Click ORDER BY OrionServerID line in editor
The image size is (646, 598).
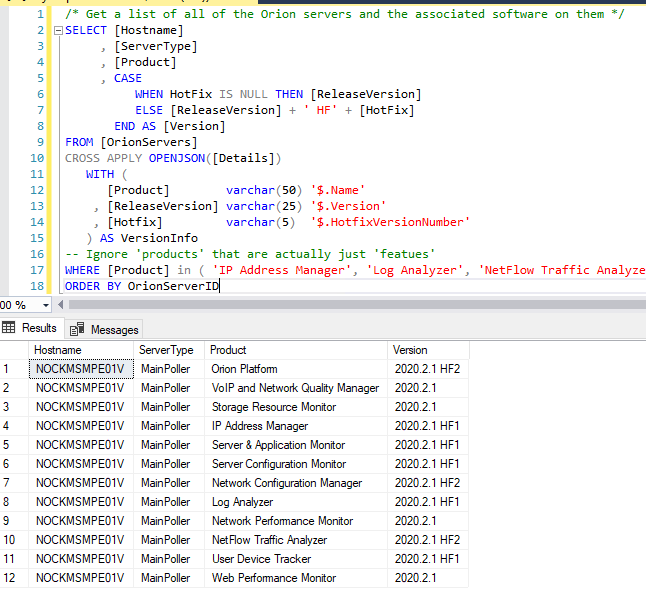tap(142, 286)
